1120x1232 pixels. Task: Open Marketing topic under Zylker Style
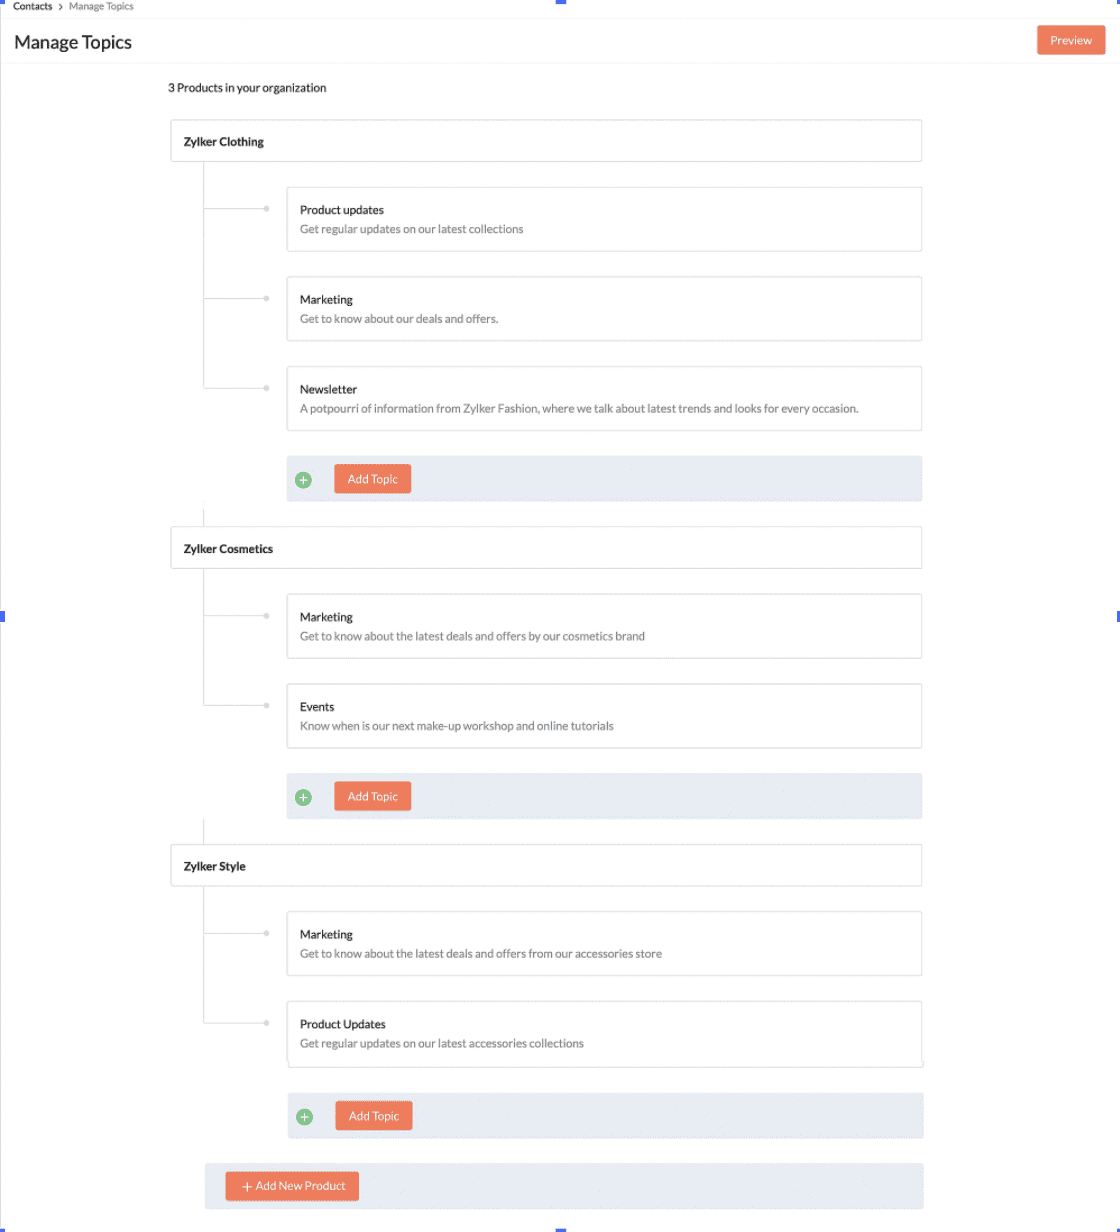coord(604,943)
